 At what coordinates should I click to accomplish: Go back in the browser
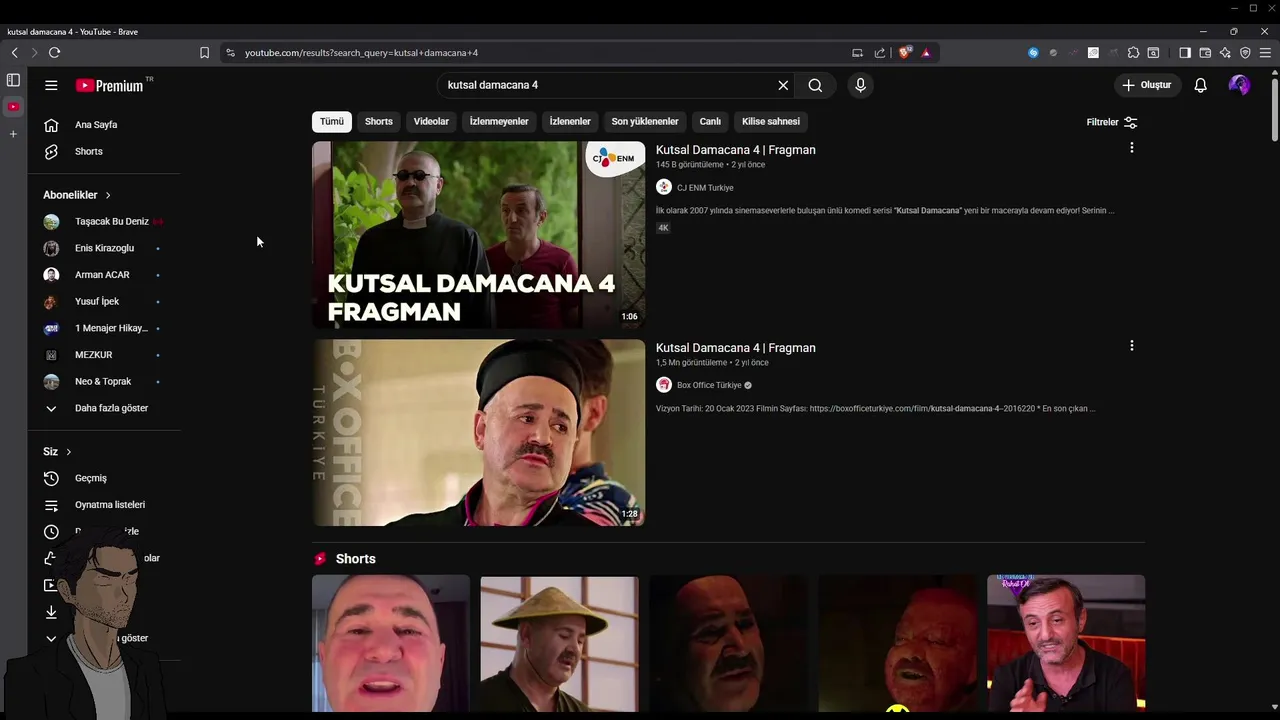coord(14,53)
